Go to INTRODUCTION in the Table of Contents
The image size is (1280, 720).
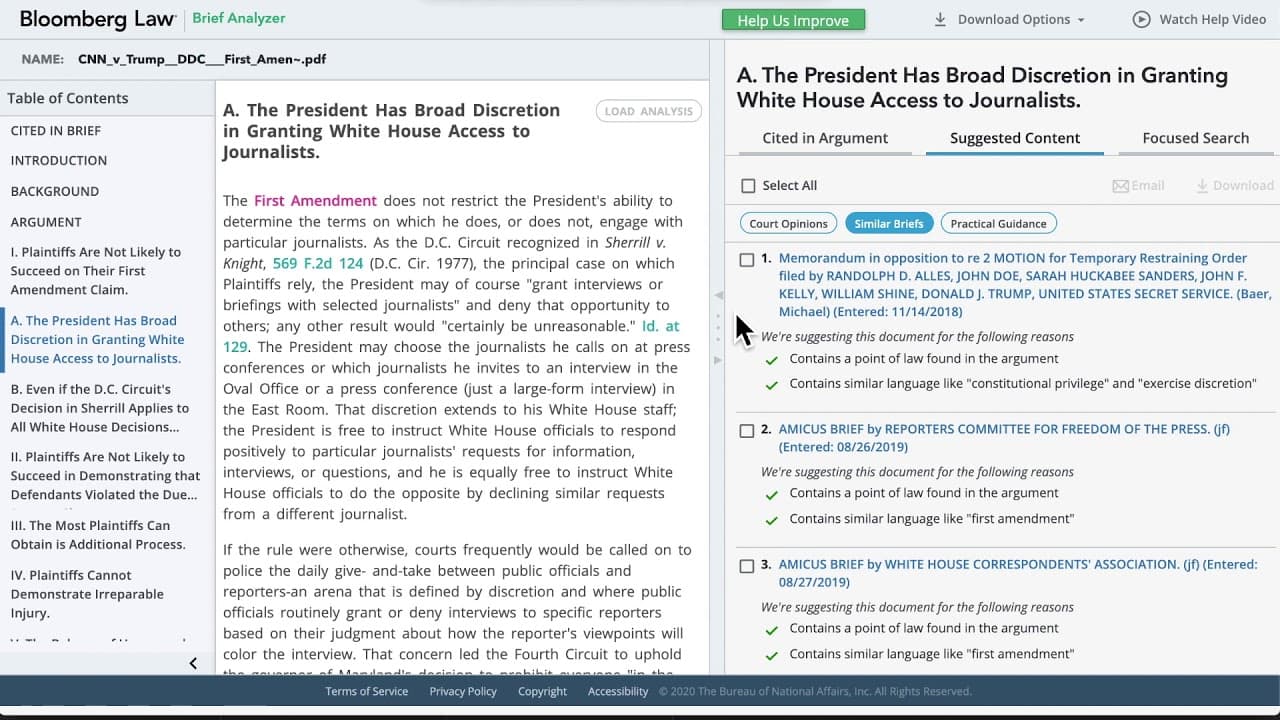click(59, 160)
